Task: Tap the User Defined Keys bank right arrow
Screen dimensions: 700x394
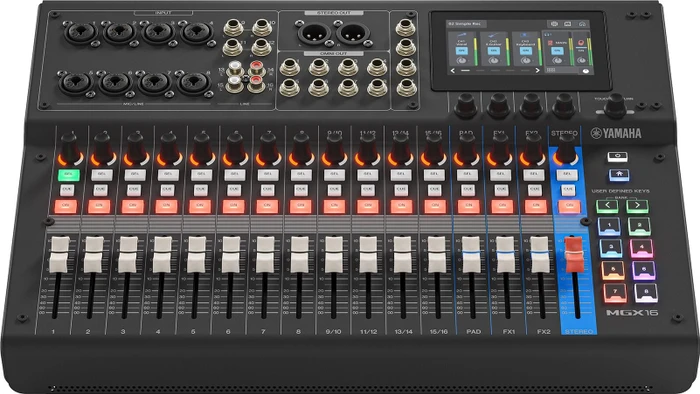Action: [637, 206]
